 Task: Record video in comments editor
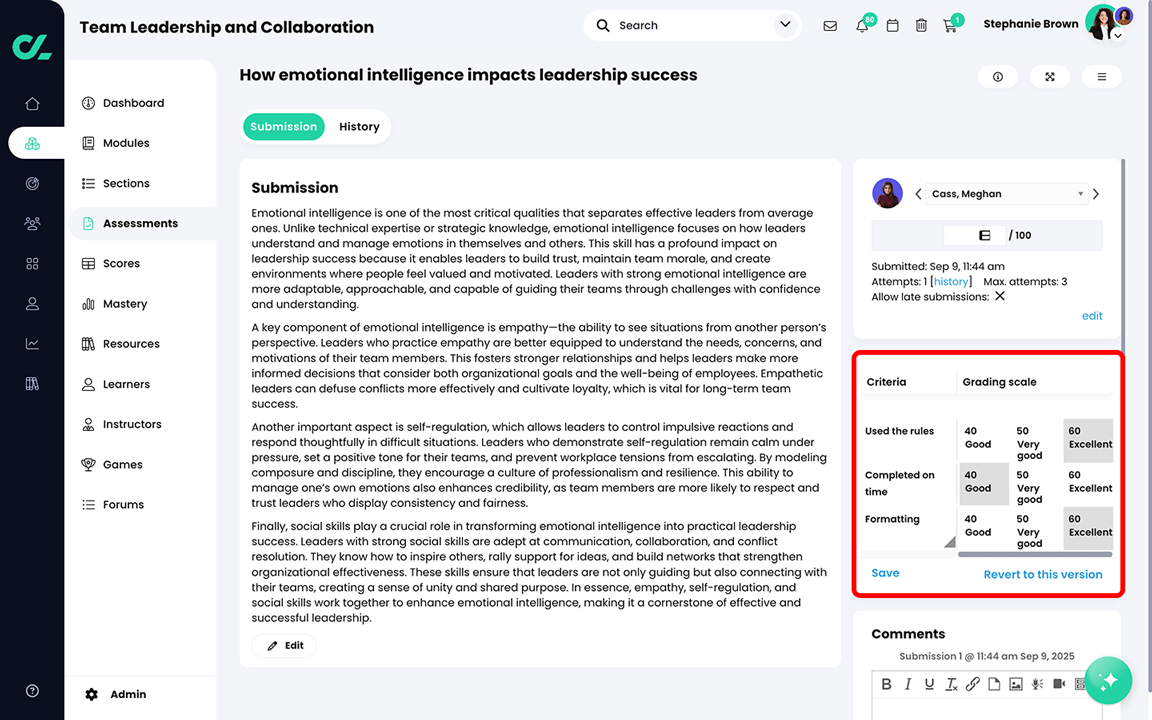coord(1059,684)
